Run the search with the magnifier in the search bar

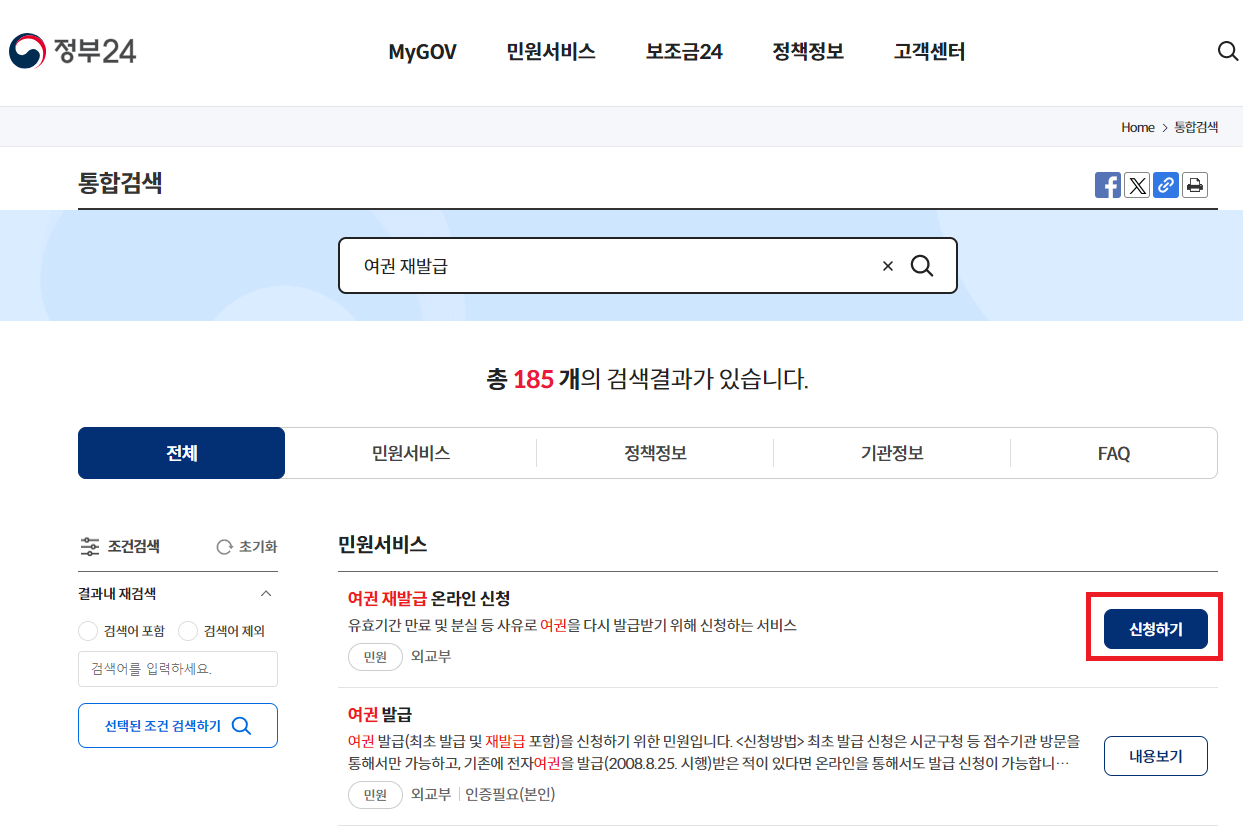point(921,265)
